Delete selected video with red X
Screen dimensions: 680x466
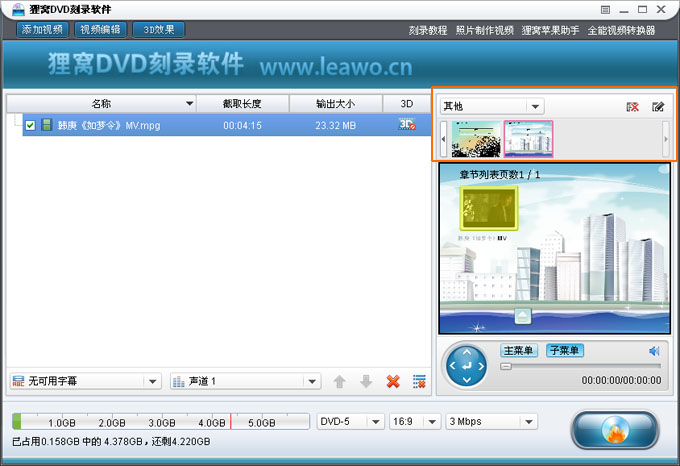tap(393, 381)
